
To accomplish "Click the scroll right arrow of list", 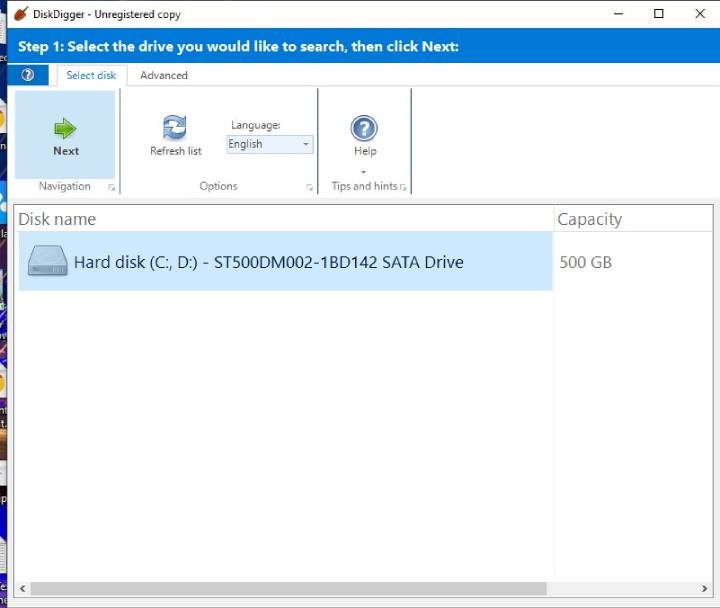I will click(704, 588).
